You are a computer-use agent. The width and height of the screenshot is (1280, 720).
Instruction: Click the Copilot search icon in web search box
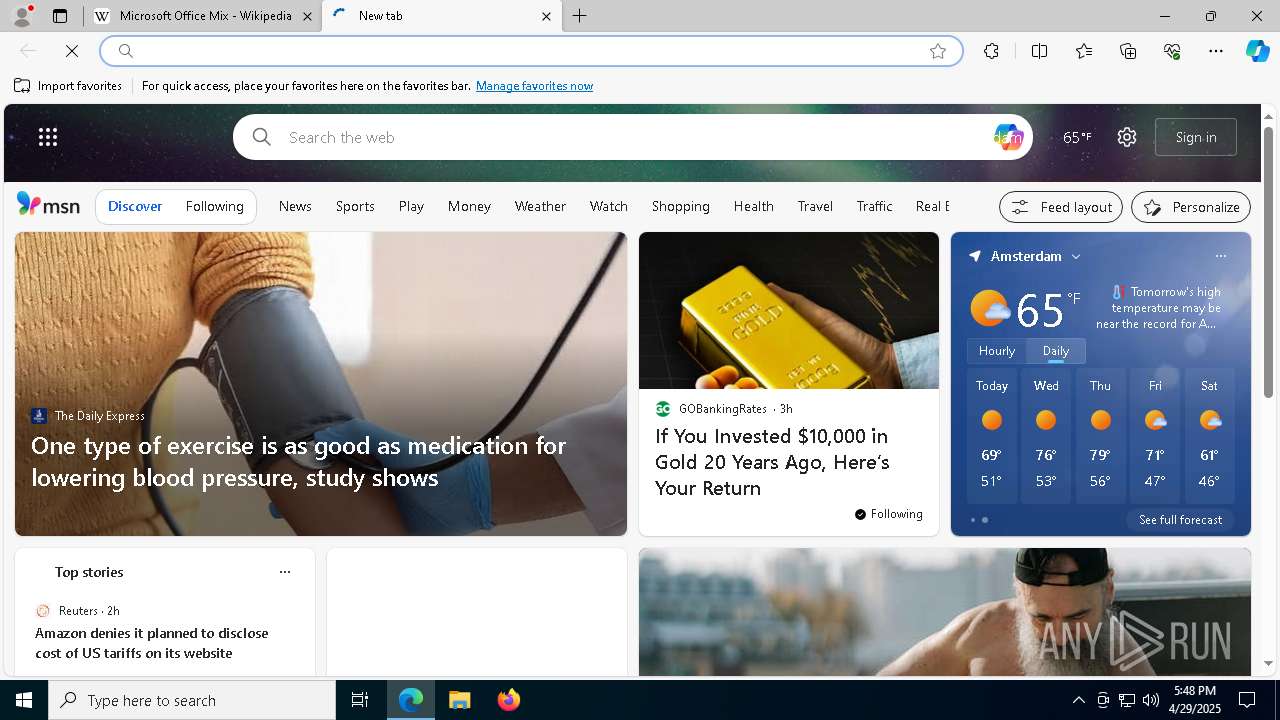[1008, 137]
